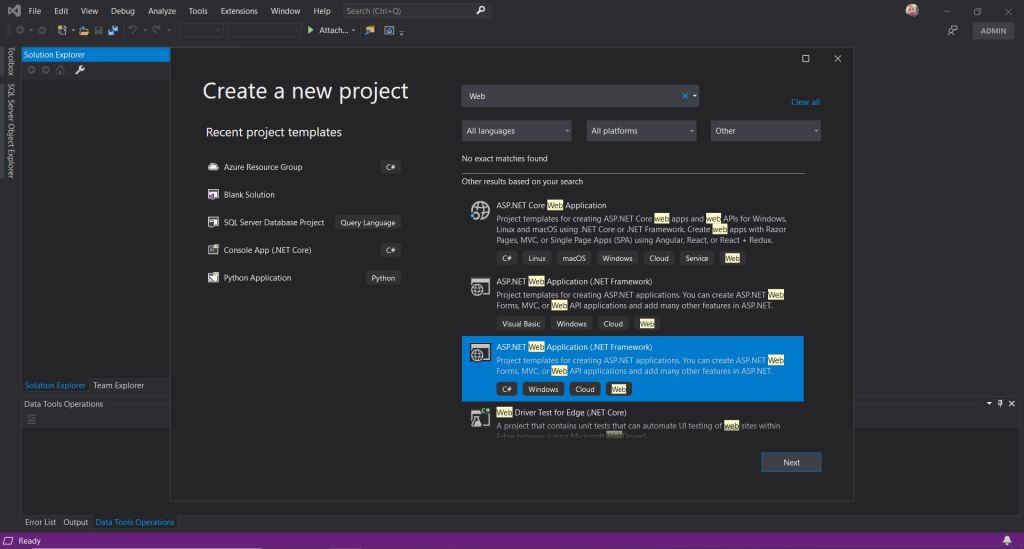This screenshot has height=549, width=1024.
Task: Open the Analyze menu
Action: tap(161, 11)
